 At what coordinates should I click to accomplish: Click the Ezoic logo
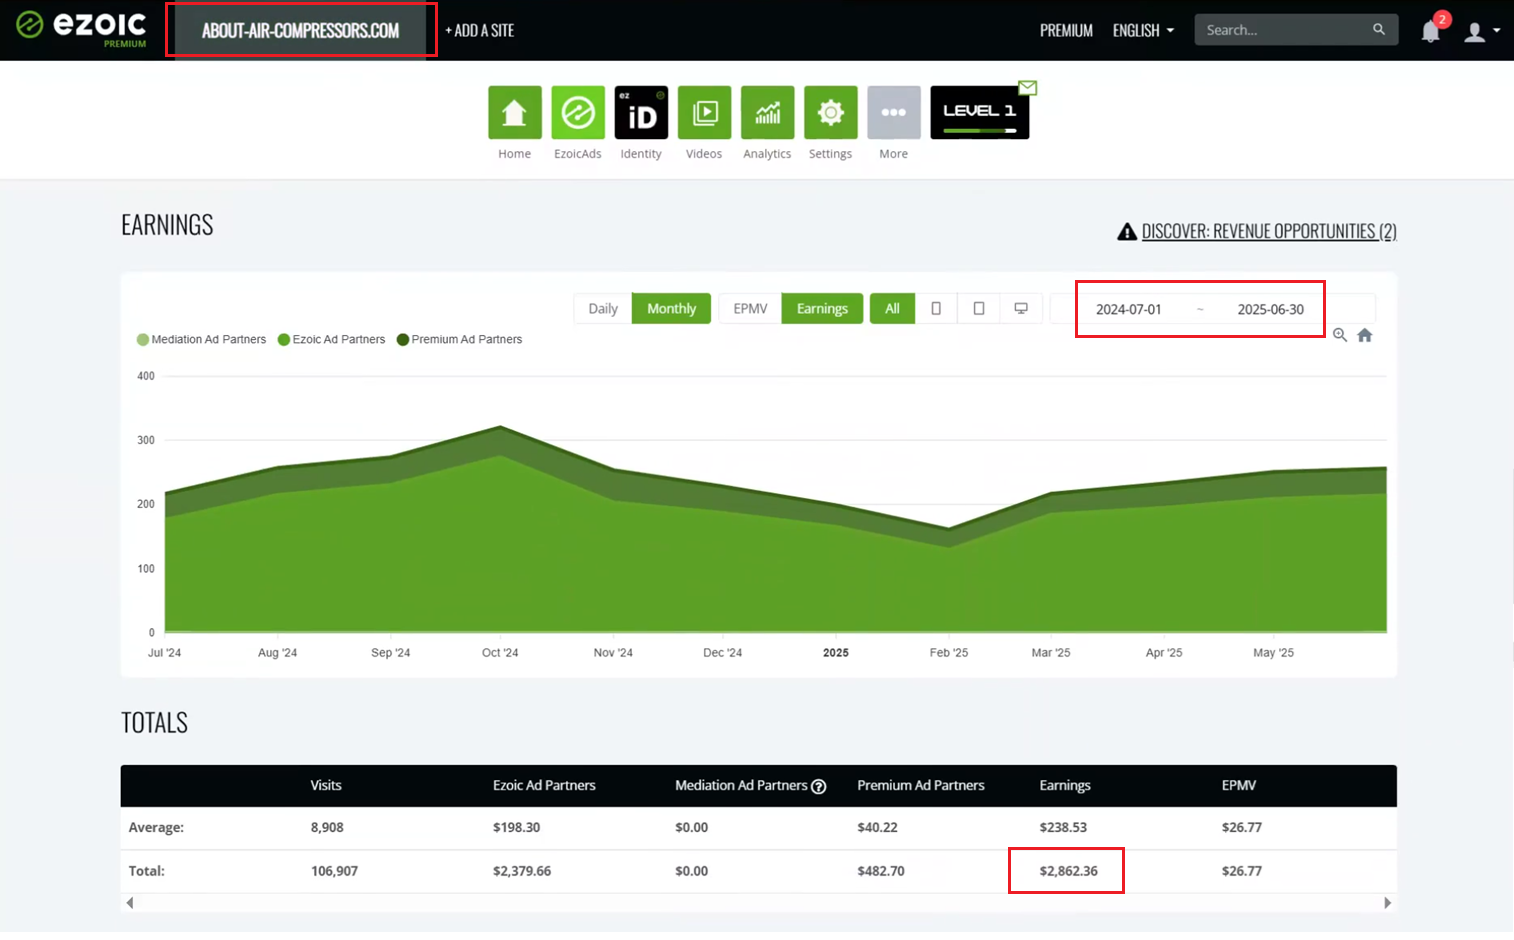coord(81,28)
